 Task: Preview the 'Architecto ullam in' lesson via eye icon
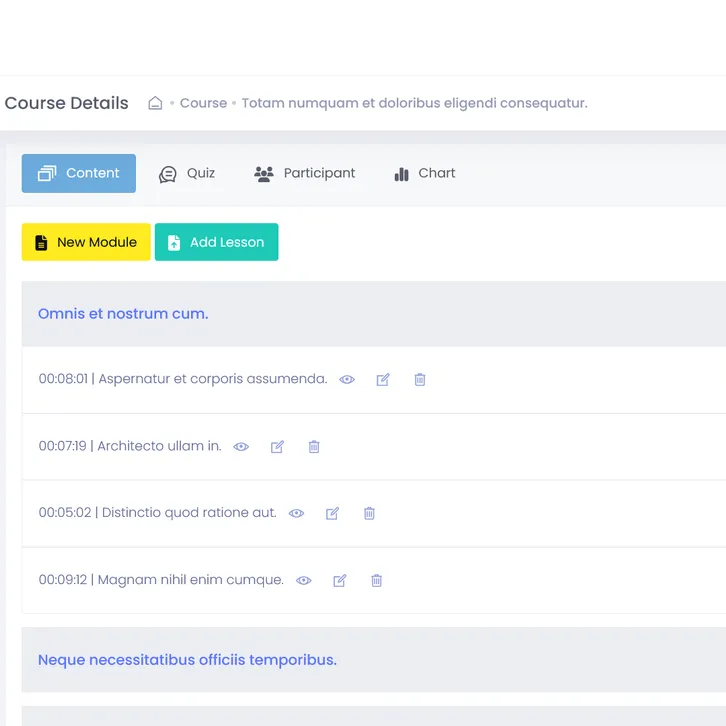point(241,447)
